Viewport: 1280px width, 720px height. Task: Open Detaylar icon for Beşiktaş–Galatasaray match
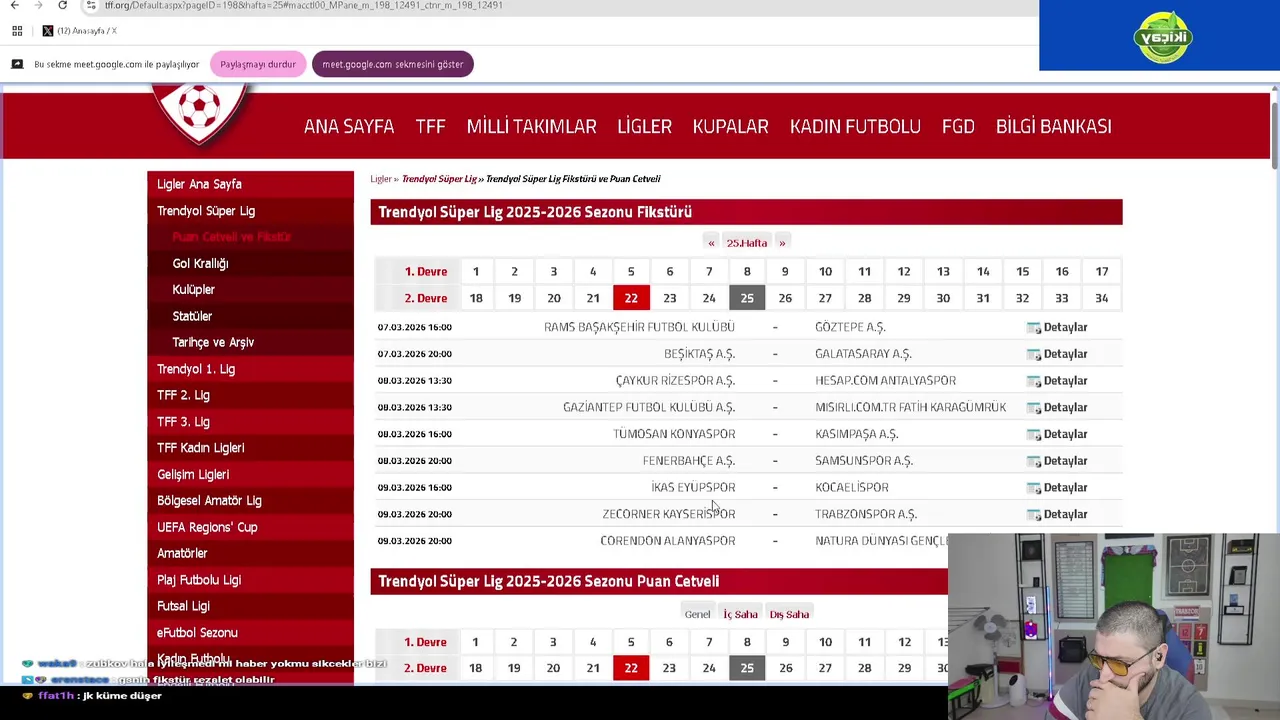pyautogui.click(x=1034, y=354)
